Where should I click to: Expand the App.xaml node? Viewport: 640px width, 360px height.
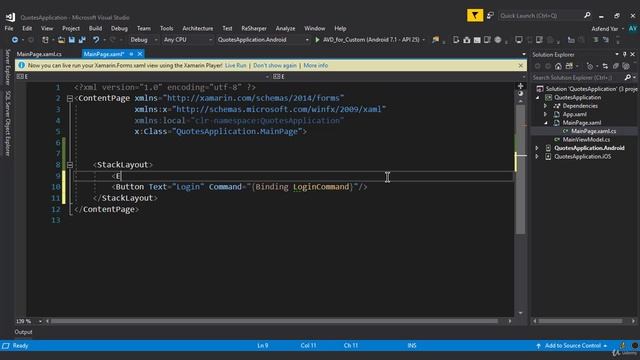click(x=545, y=114)
